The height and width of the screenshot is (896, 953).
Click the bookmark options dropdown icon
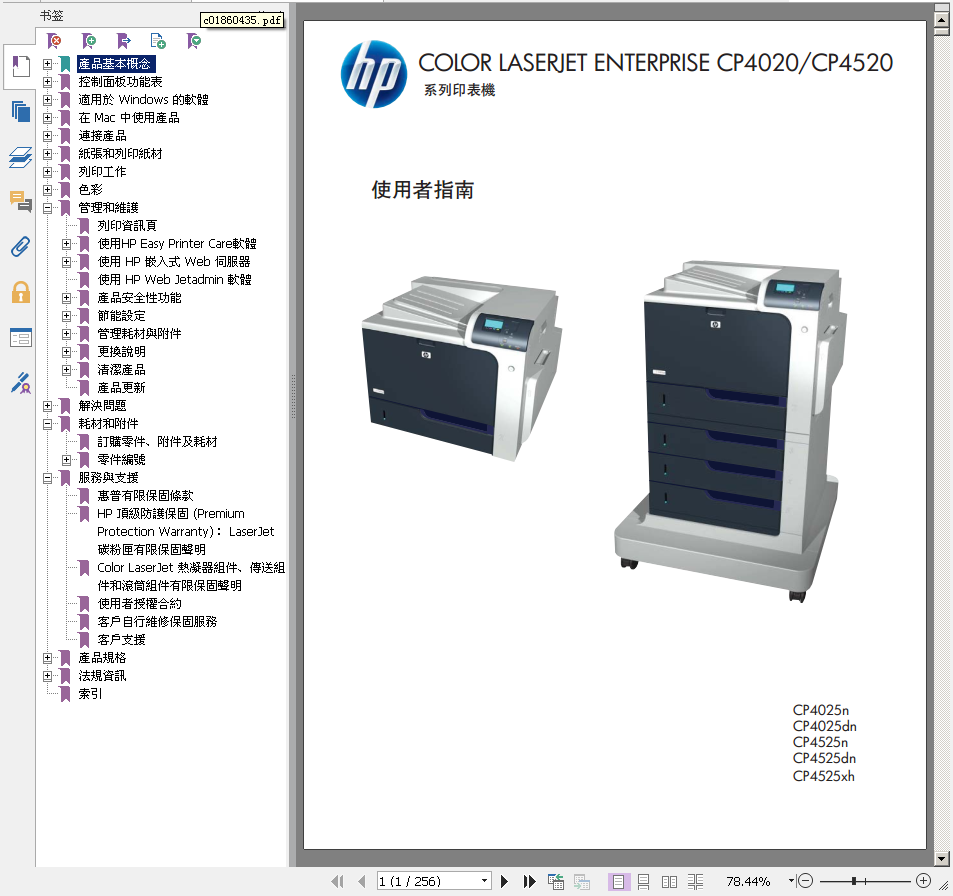click(x=194, y=41)
